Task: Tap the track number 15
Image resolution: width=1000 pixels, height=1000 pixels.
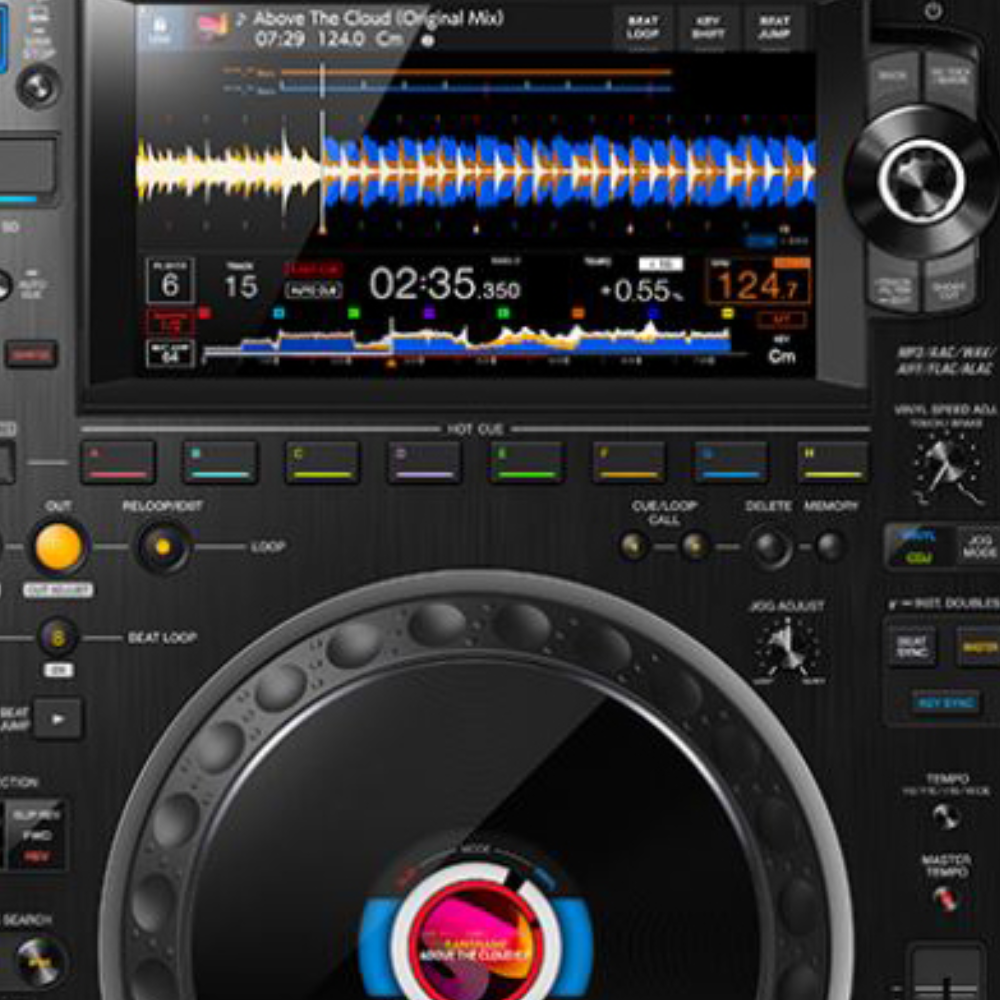Action: point(240,286)
